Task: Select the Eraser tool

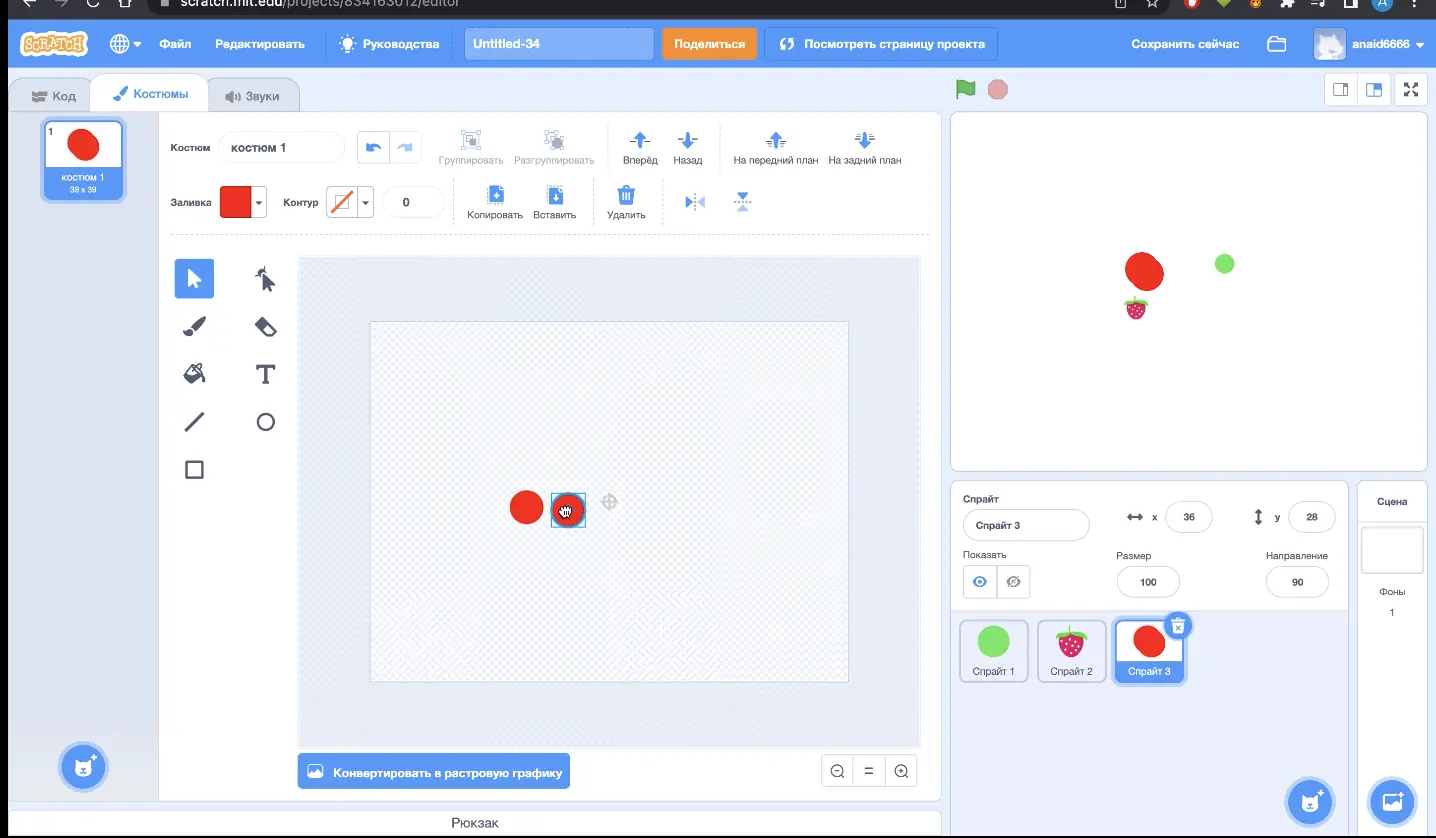Action: 265,326
